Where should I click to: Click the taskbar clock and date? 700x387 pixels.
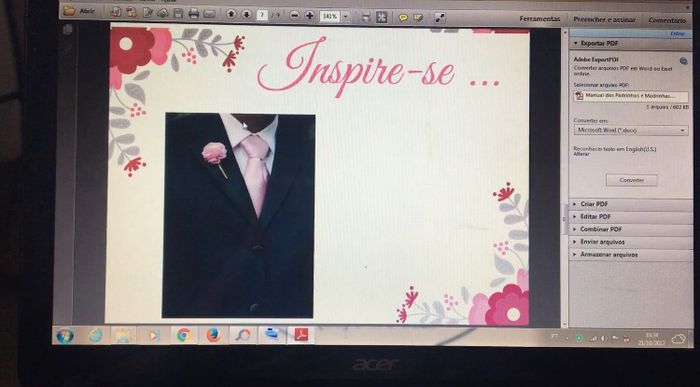(x=650, y=338)
